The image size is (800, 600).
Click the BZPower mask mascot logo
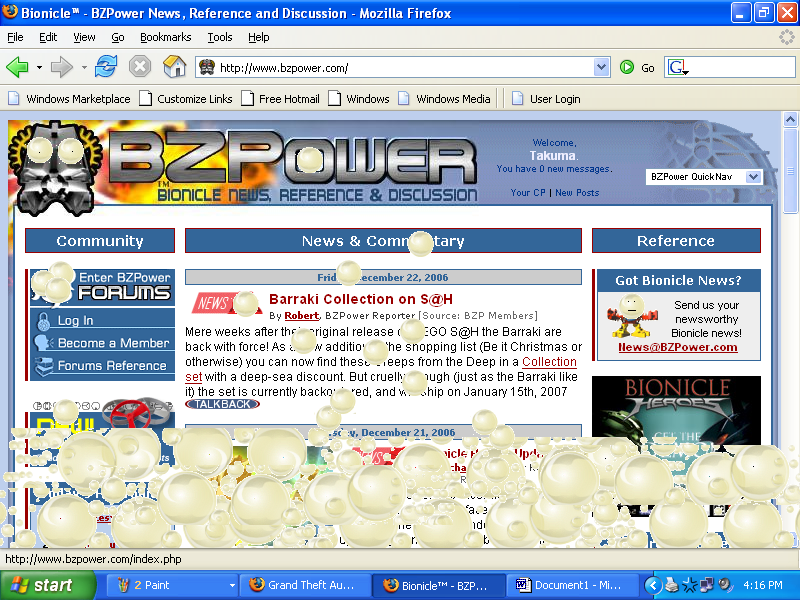point(56,168)
